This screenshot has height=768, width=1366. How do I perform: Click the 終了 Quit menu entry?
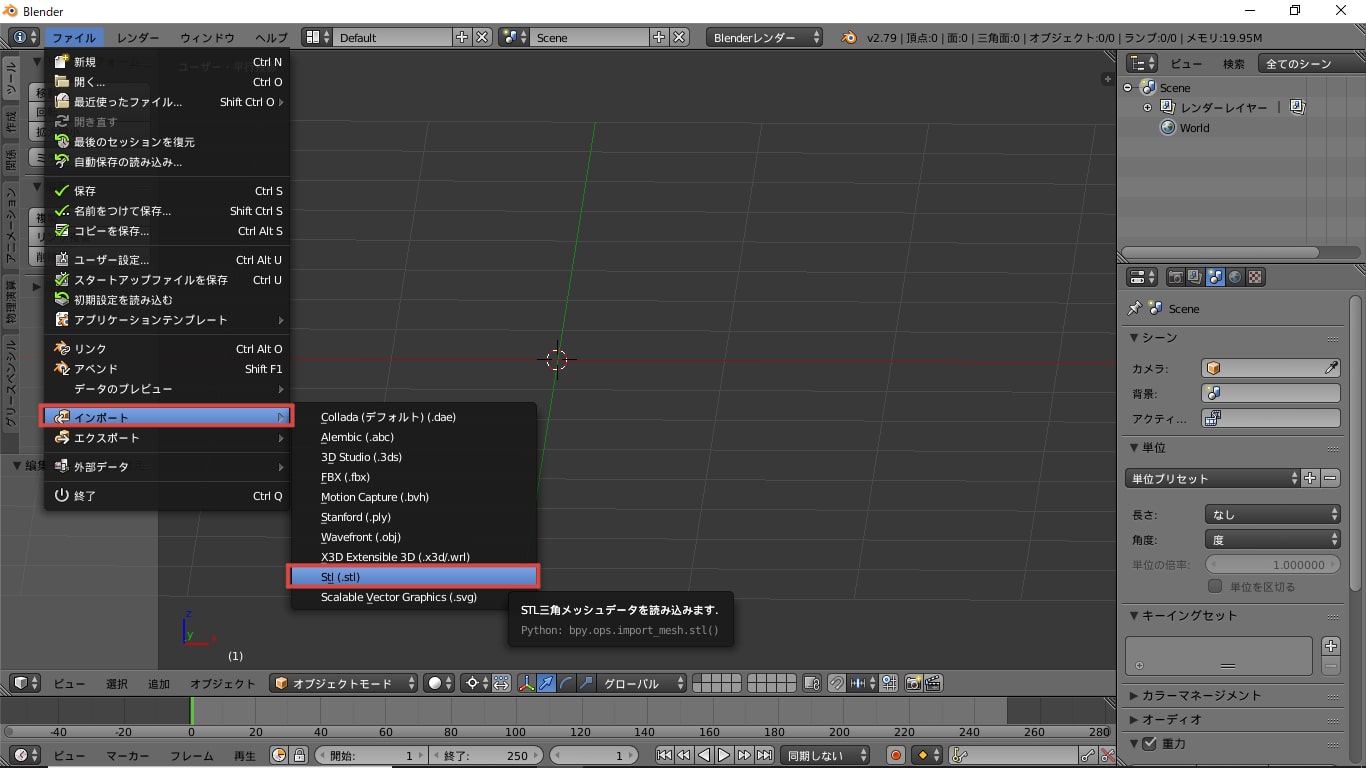[x=167, y=496]
